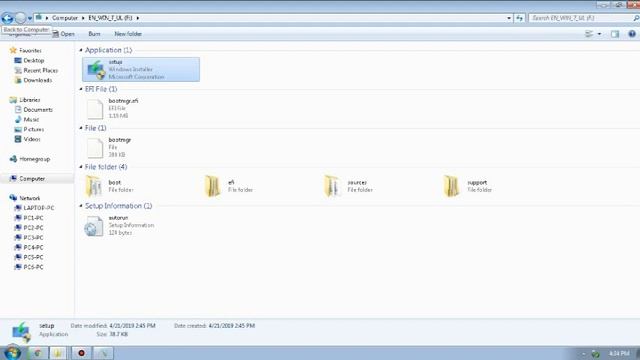Change view using the view icon
Image resolution: width=640 pixels, height=360 pixels.
(x=589, y=34)
